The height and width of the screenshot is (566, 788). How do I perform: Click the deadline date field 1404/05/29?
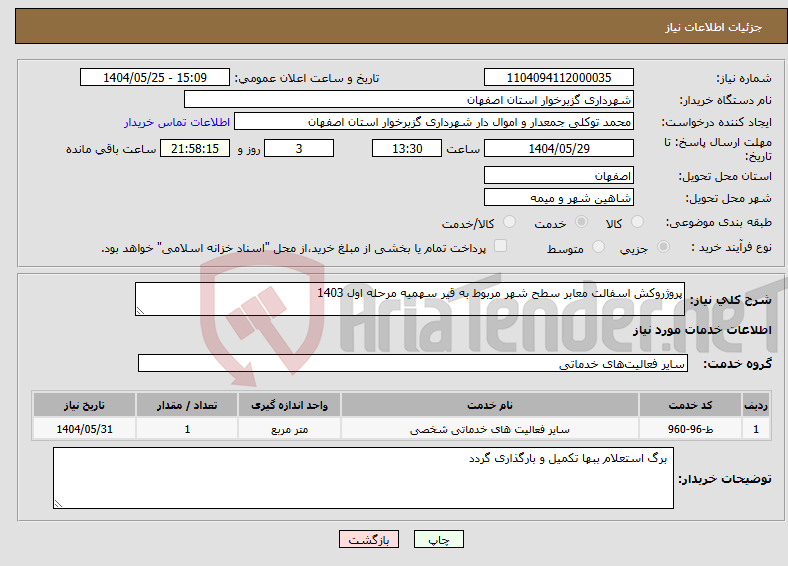point(558,148)
